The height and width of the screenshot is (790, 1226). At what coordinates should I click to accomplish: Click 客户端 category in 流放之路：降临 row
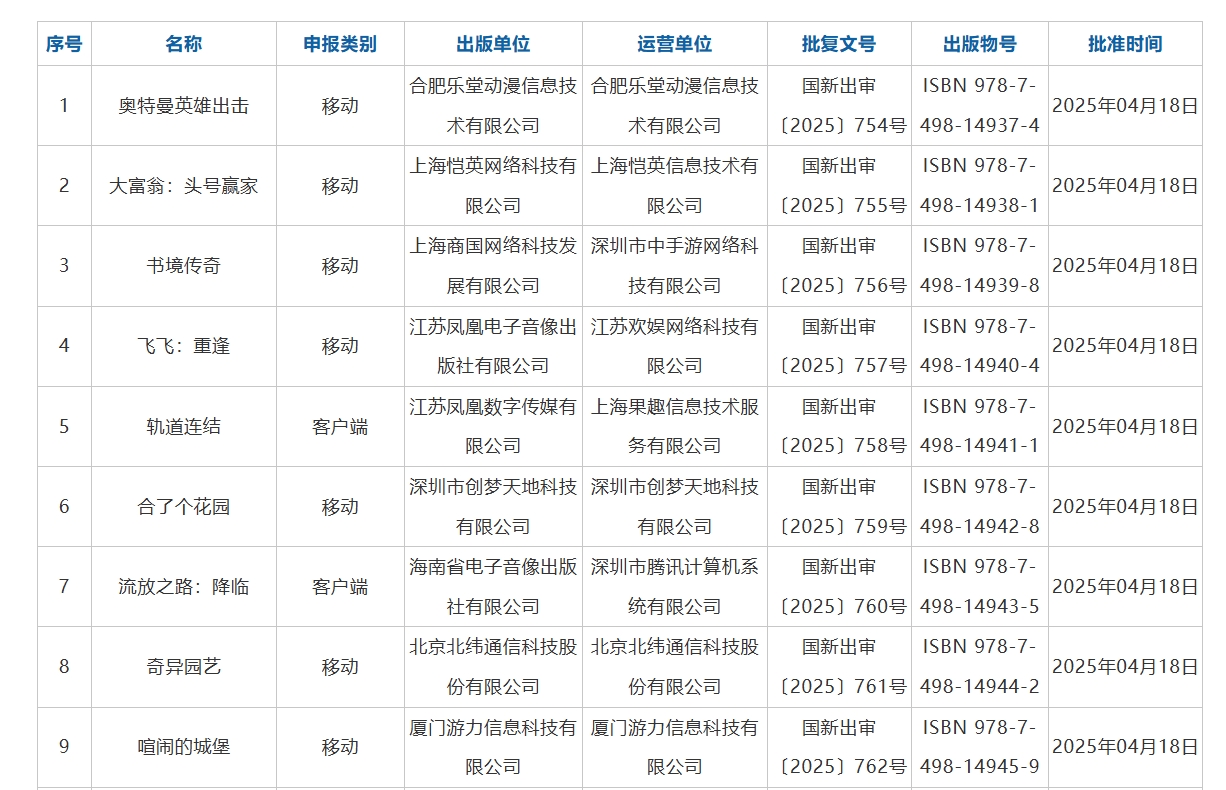pos(340,587)
